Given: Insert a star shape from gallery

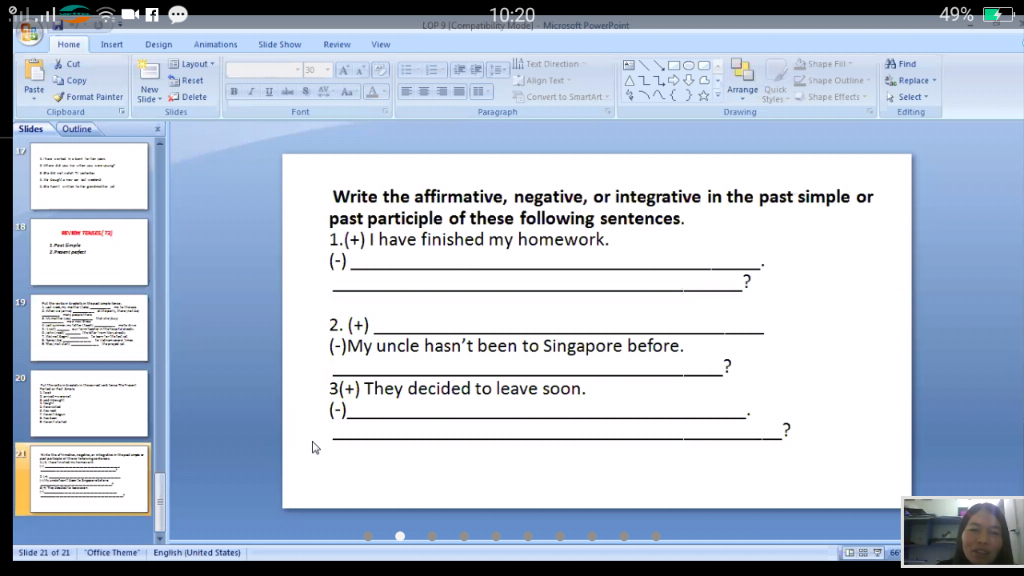Looking at the screenshot, I should 703,95.
